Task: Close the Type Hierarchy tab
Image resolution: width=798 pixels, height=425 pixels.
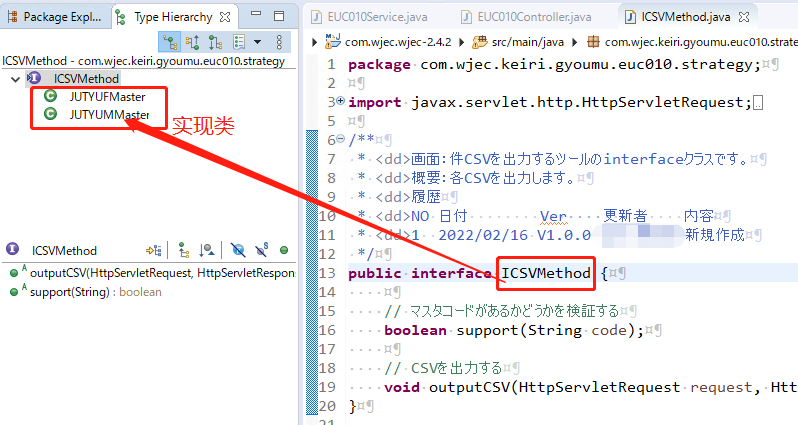Action: tap(225, 17)
